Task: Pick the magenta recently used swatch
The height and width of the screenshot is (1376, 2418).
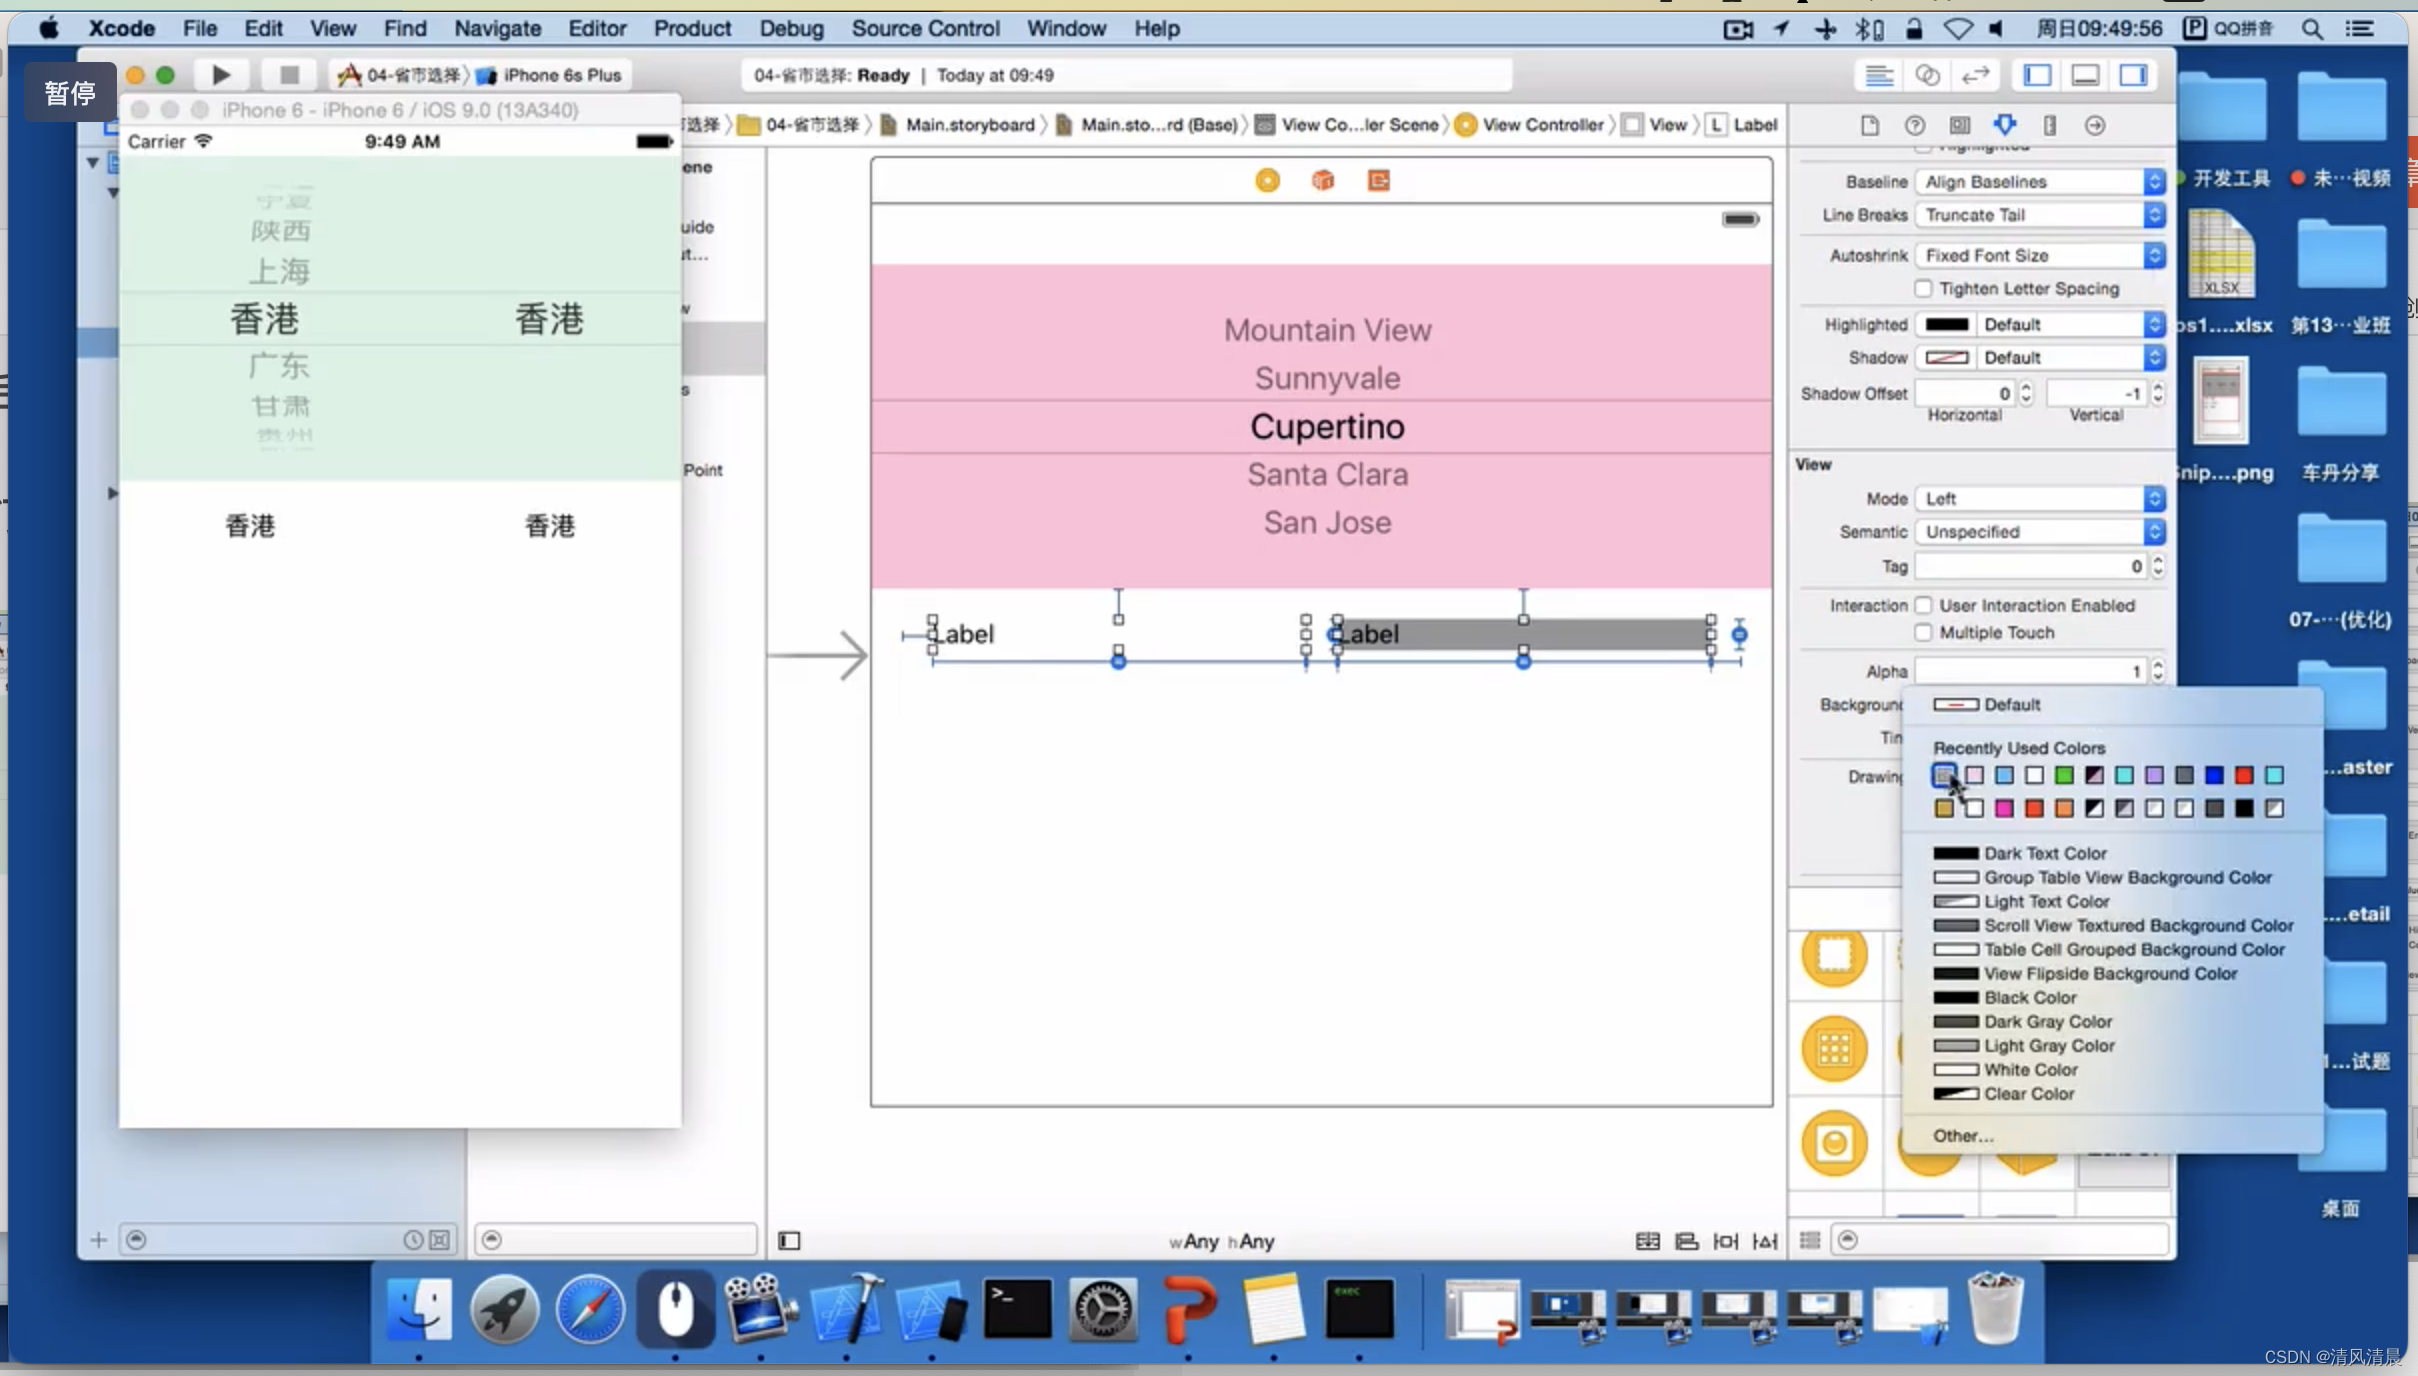Action: [x=2003, y=808]
